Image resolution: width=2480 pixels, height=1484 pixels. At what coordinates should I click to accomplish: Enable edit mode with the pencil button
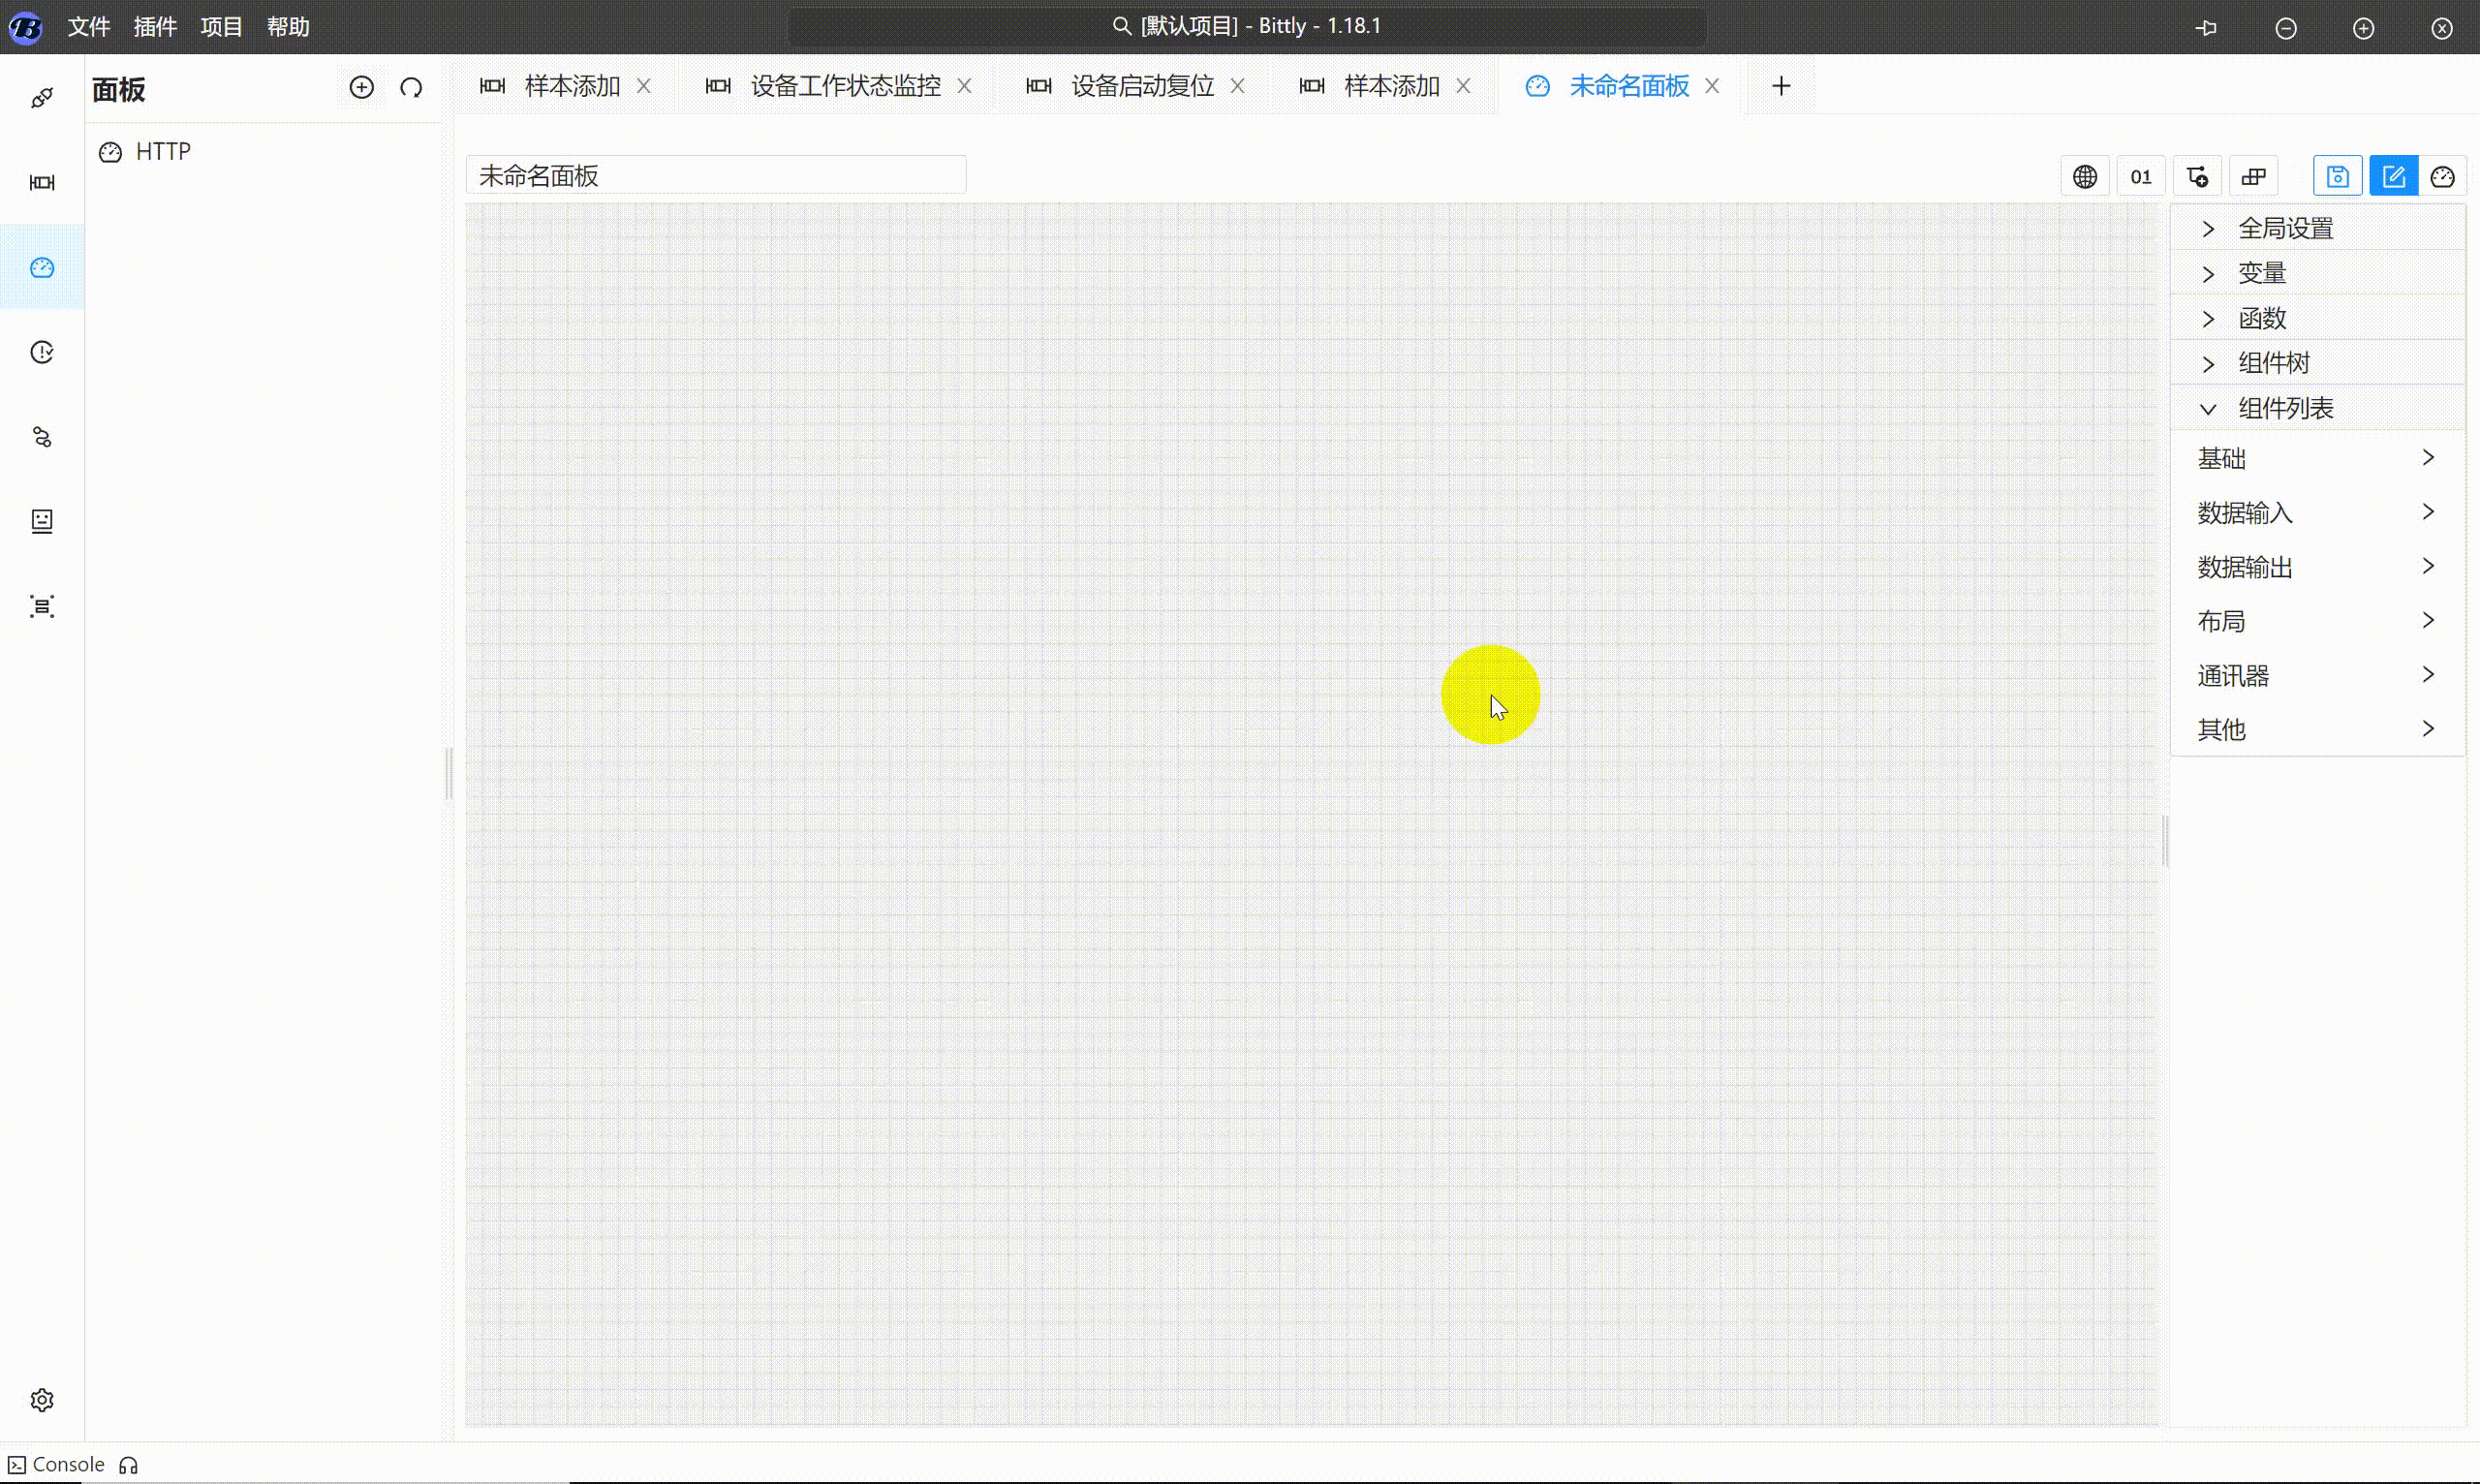pyautogui.click(x=2394, y=175)
